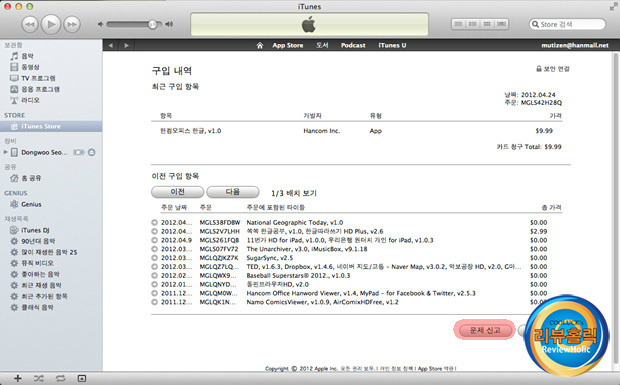Select 돌핀브라우저HD order radio button
The width and height of the screenshot is (620, 385).
click(x=154, y=285)
